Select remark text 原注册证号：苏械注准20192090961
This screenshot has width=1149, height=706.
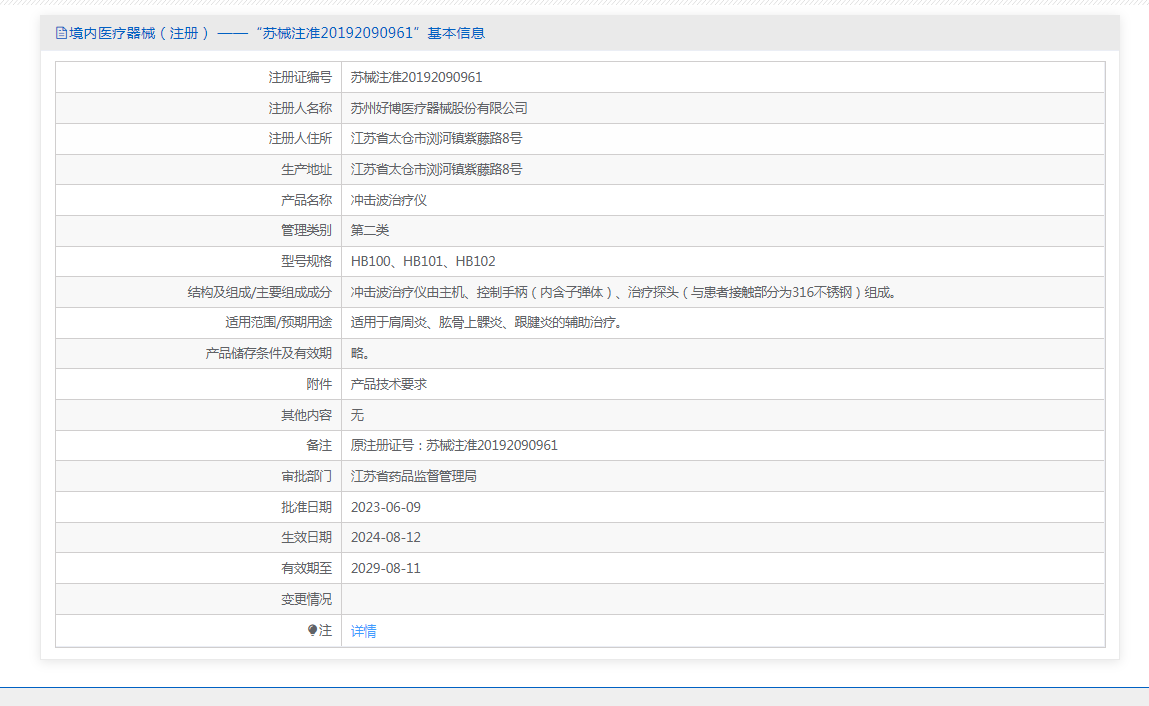[454, 446]
